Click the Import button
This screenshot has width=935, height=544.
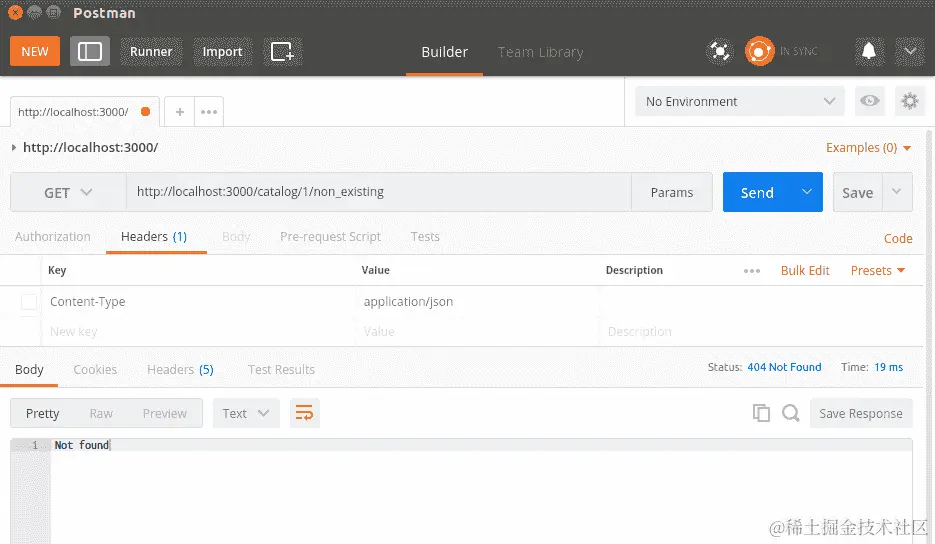pyautogui.click(x=222, y=51)
